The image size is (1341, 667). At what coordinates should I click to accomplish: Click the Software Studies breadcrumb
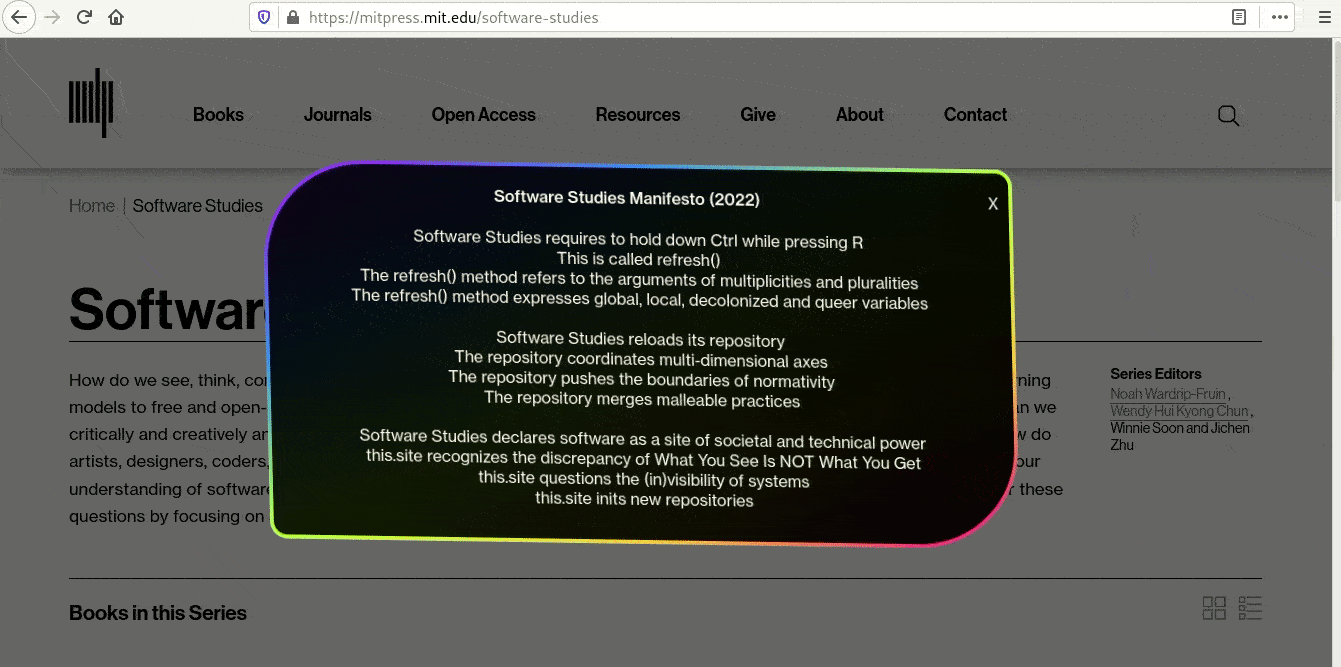pos(197,206)
